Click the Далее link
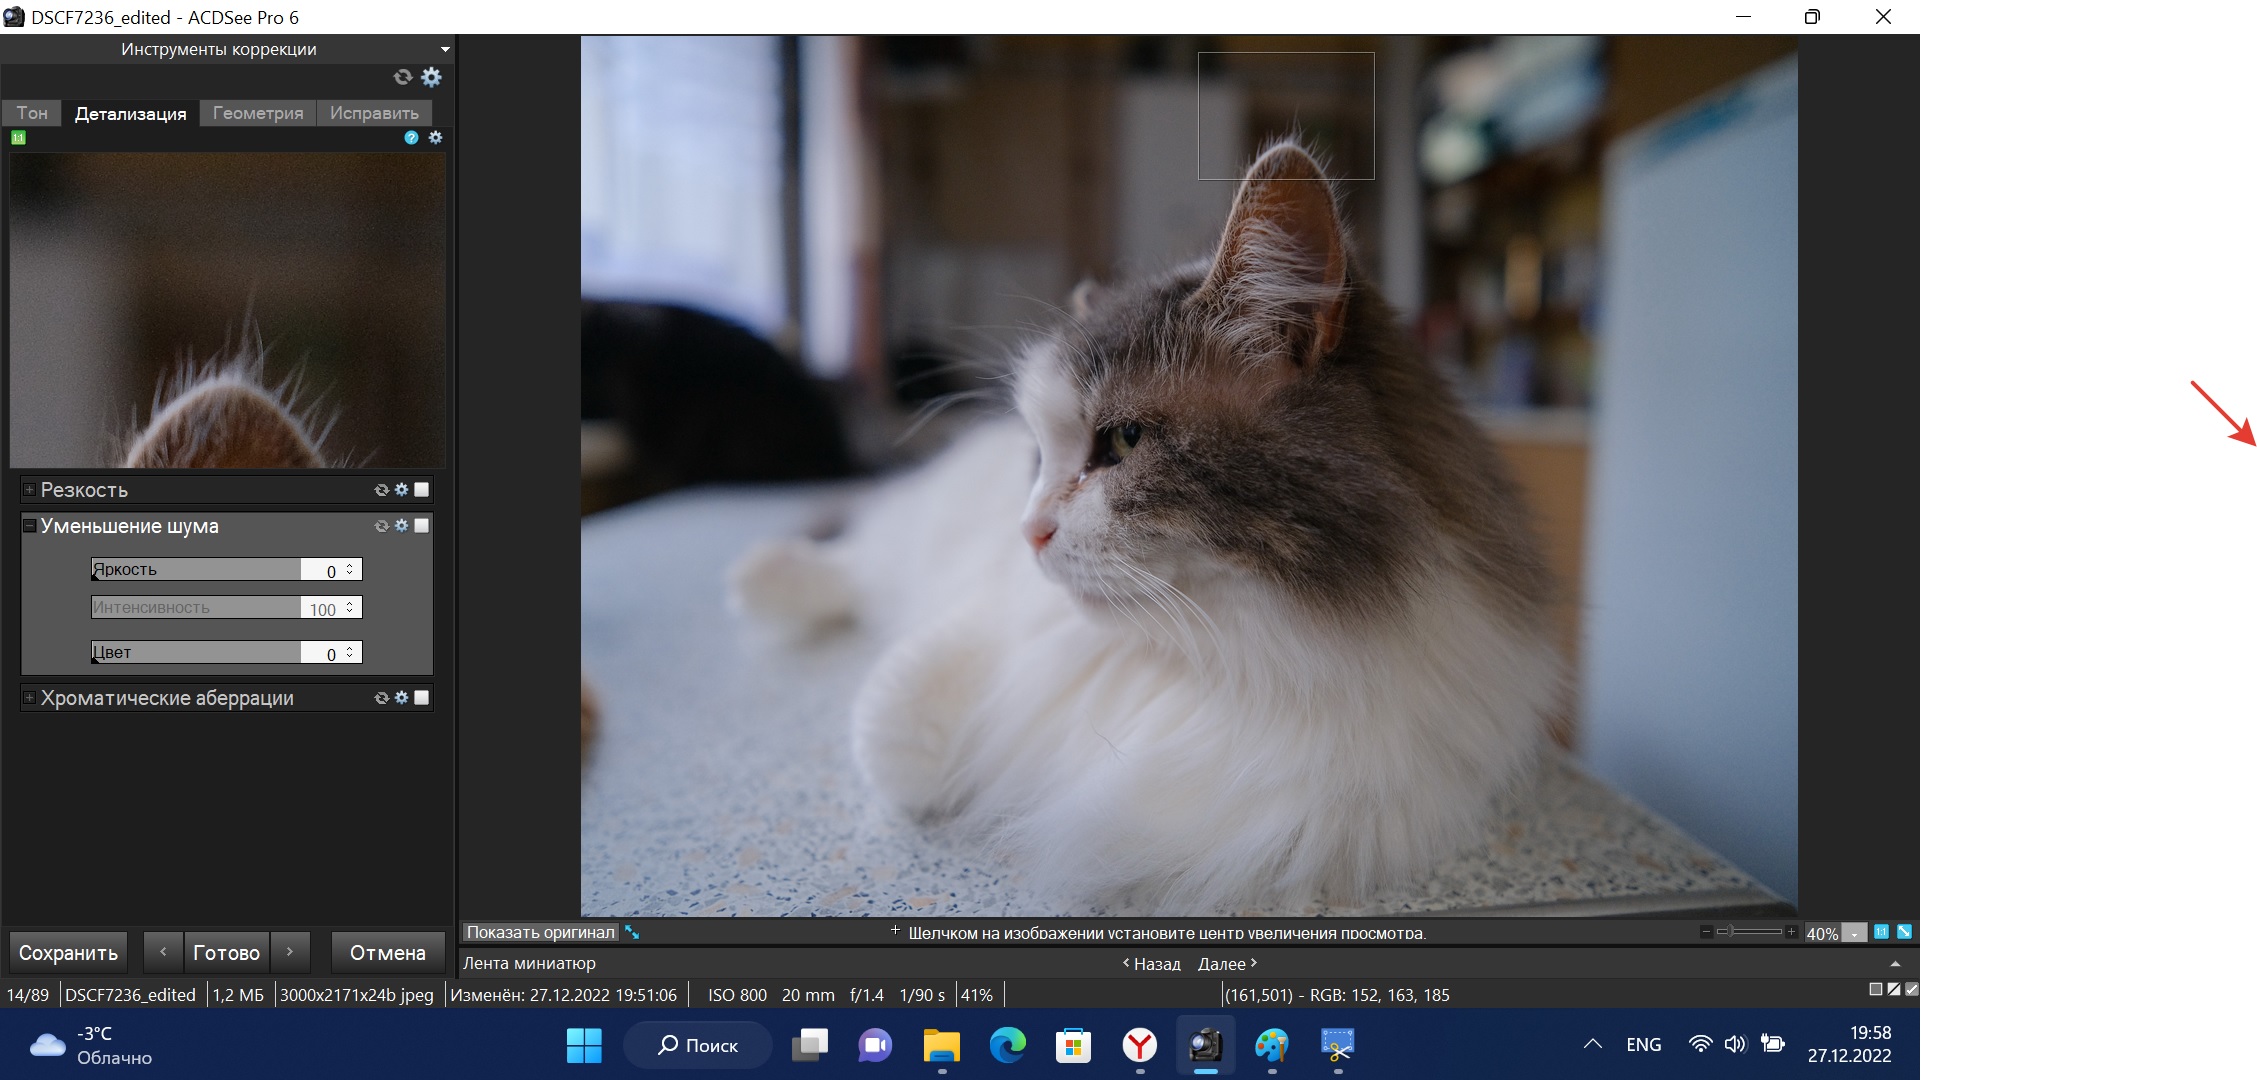2257x1080 pixels. [1228, 964]
